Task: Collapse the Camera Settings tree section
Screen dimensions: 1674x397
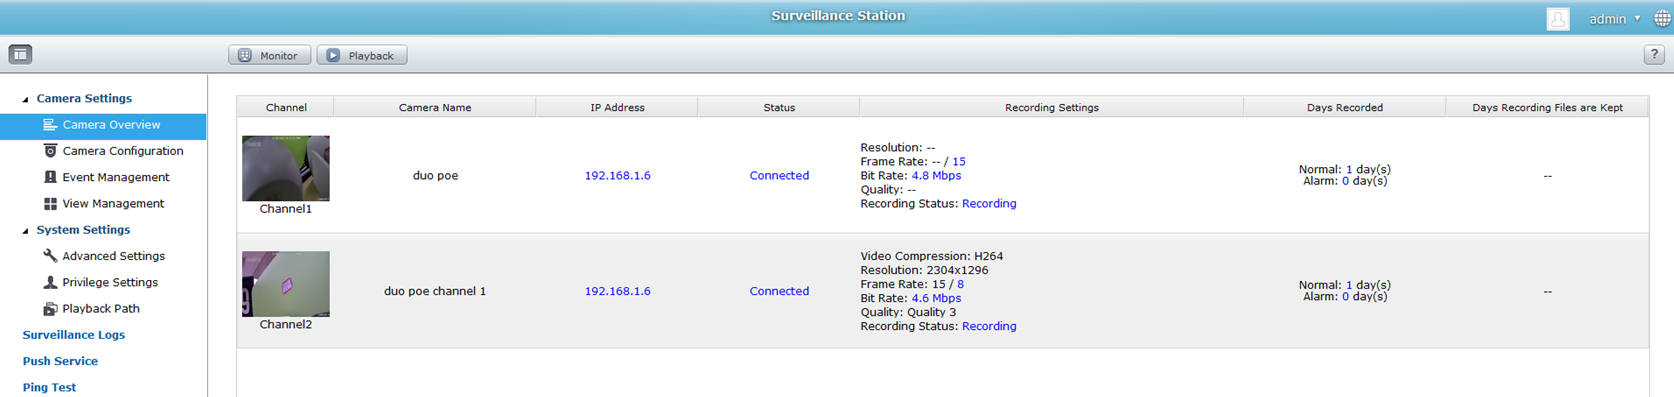Action: [26, 99]
